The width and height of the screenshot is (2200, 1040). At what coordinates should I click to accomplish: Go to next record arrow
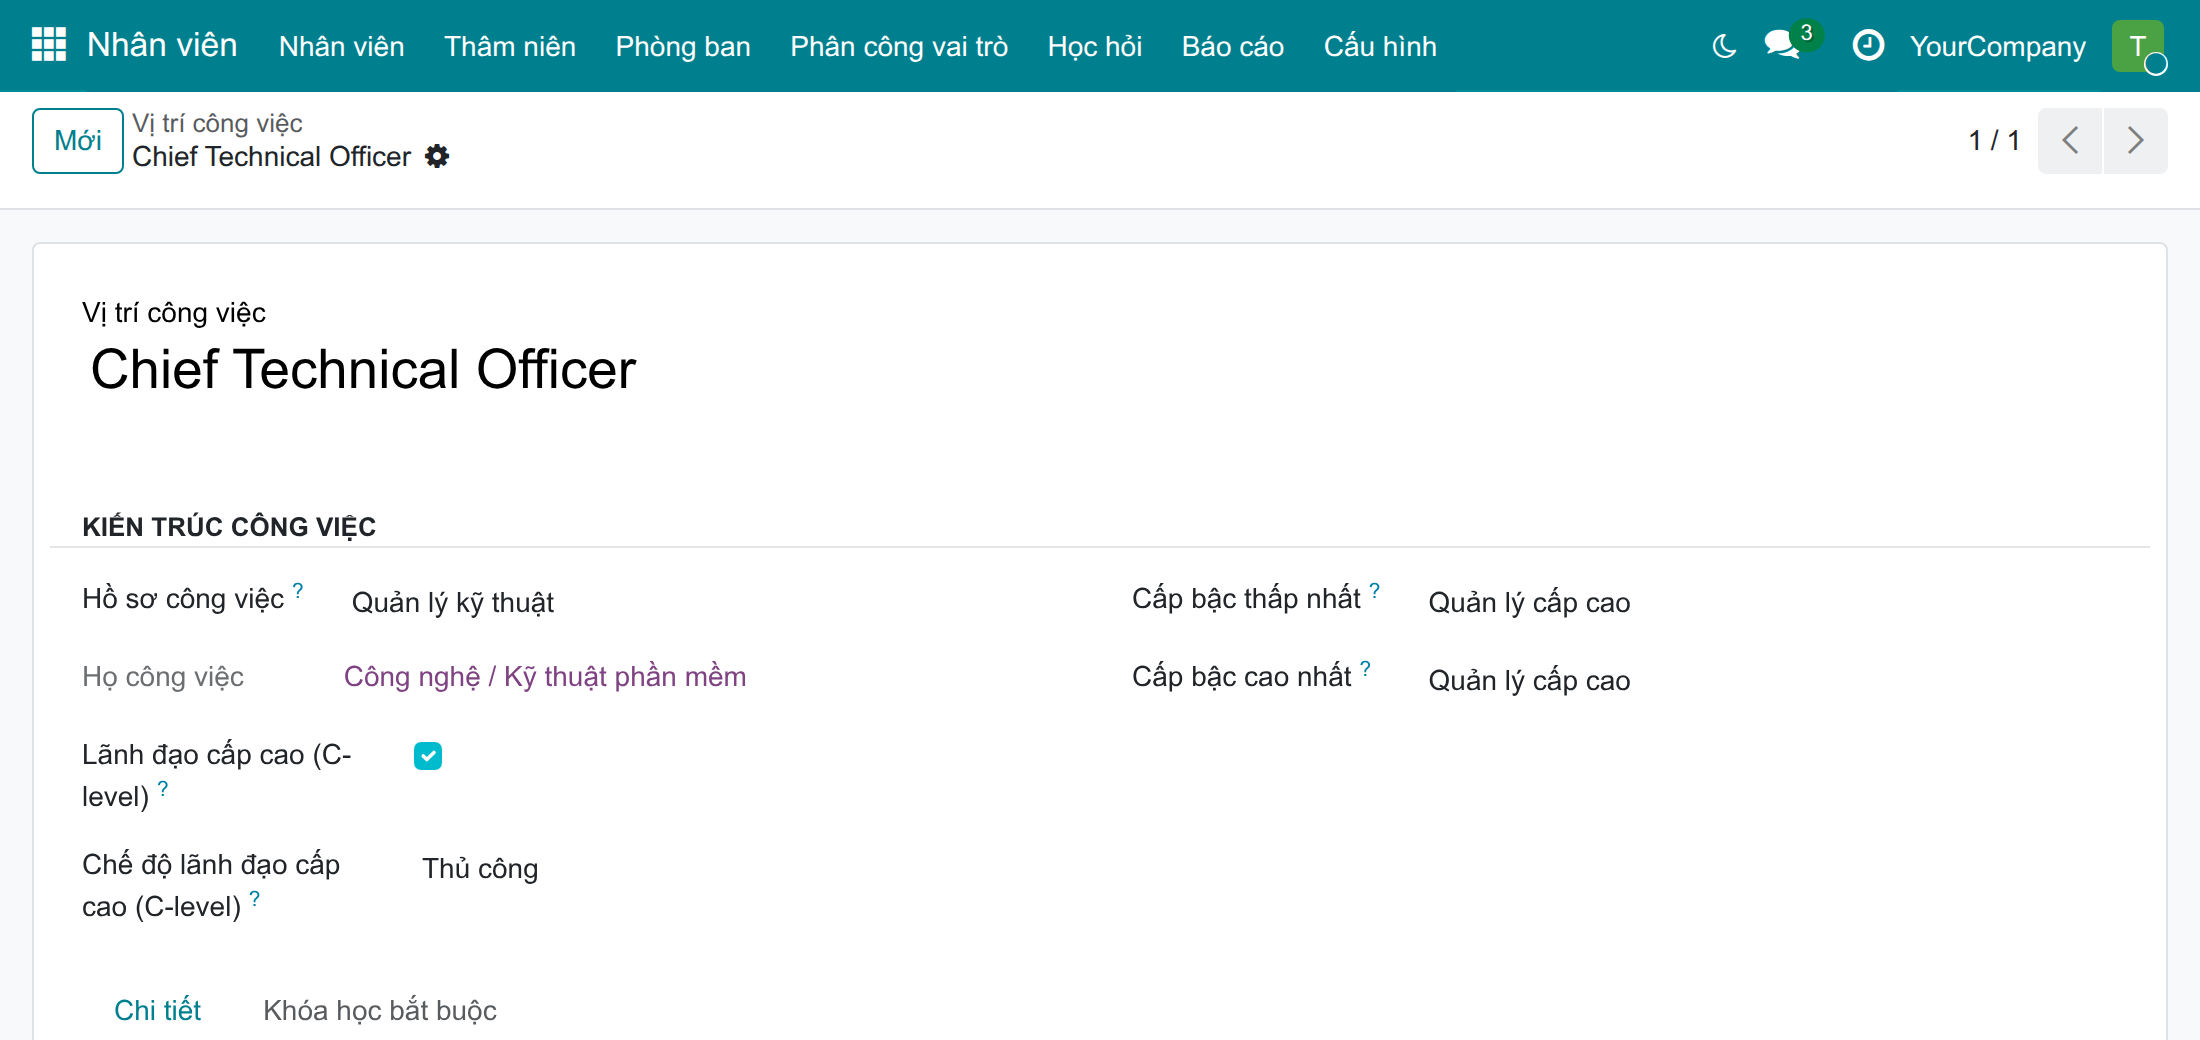pos(2135,140)
